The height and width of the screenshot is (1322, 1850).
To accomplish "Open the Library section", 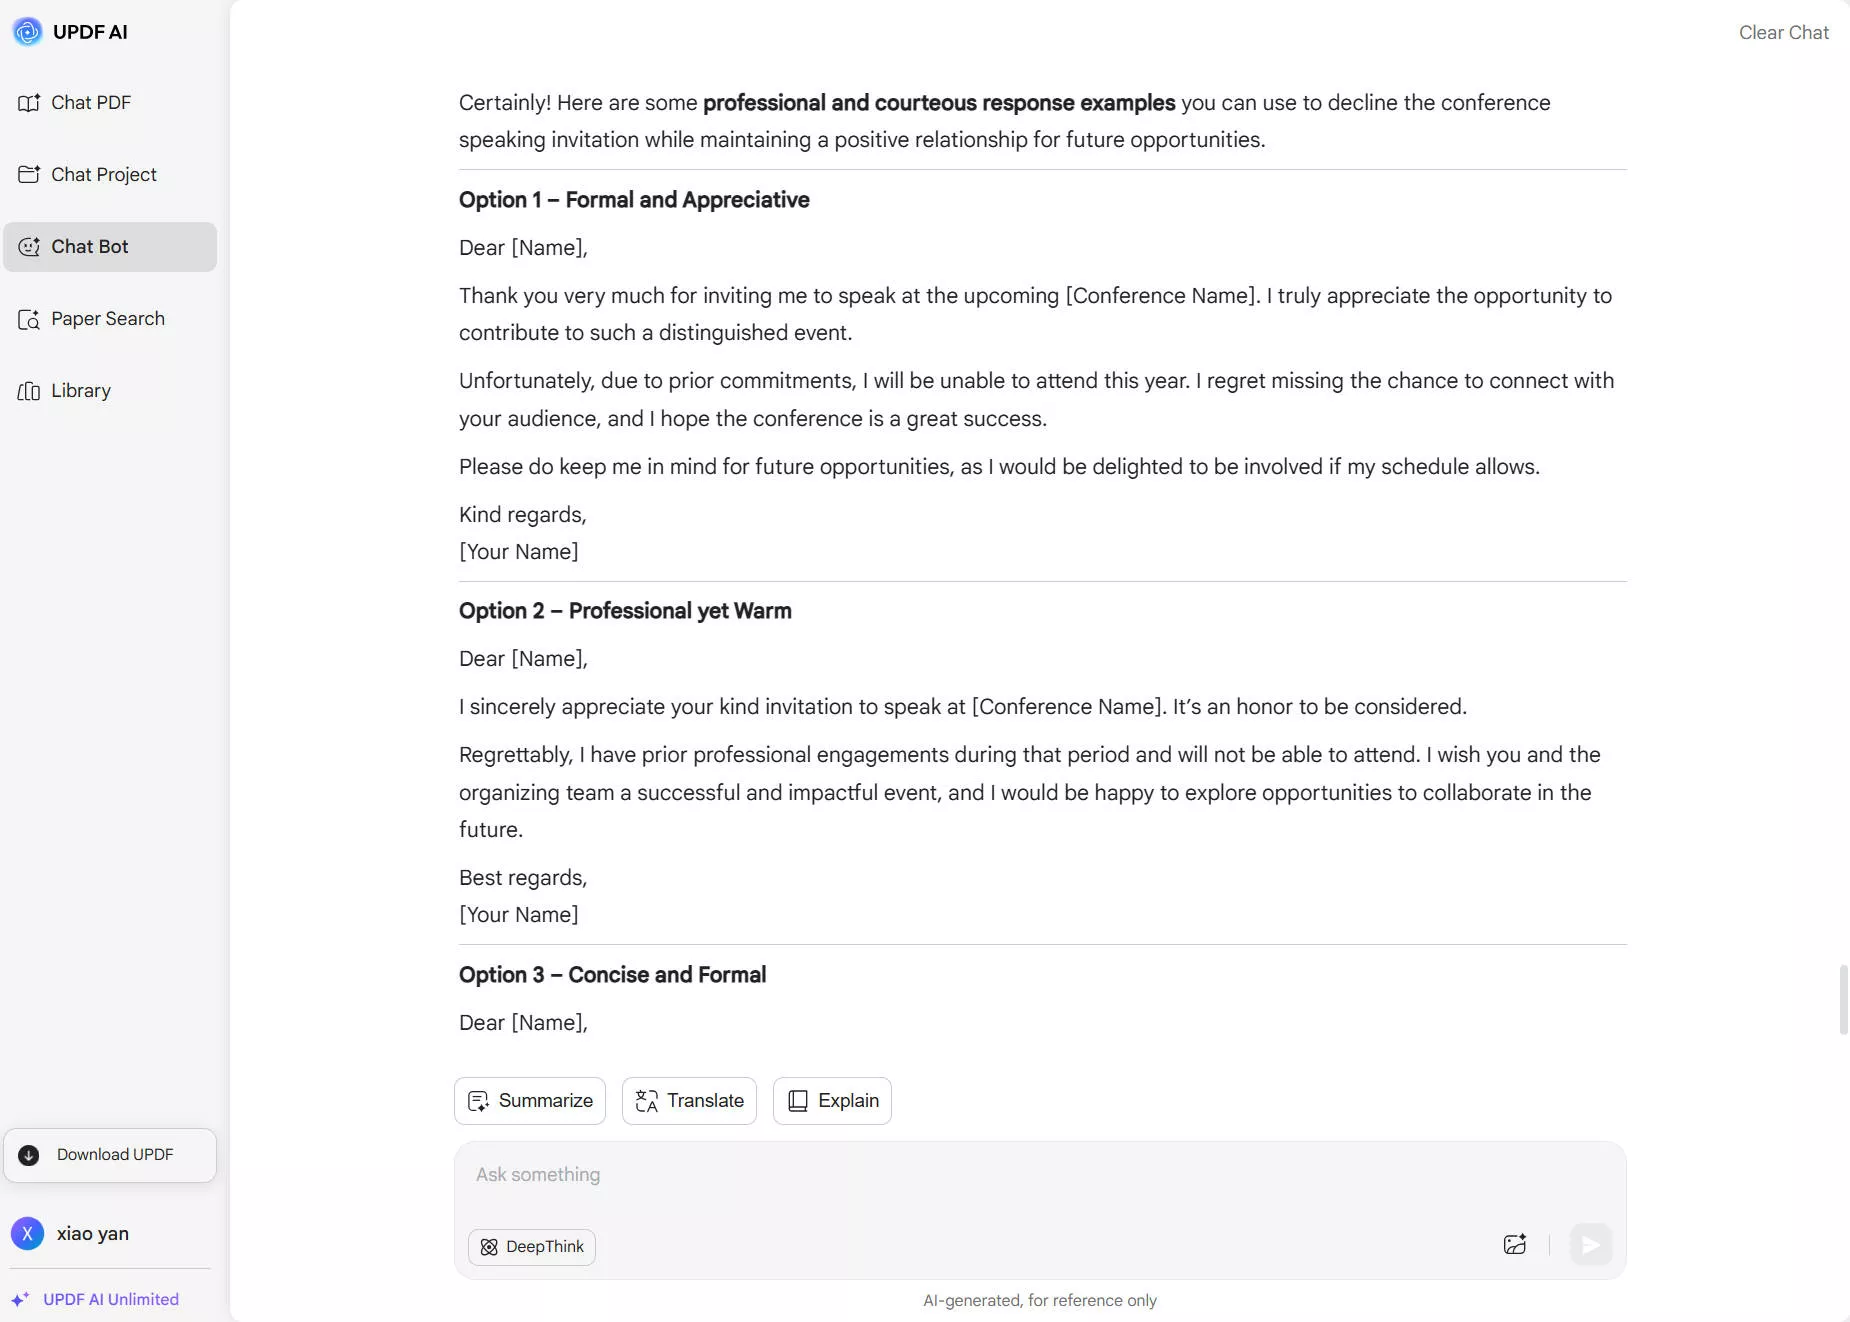I will click(80, 390).
